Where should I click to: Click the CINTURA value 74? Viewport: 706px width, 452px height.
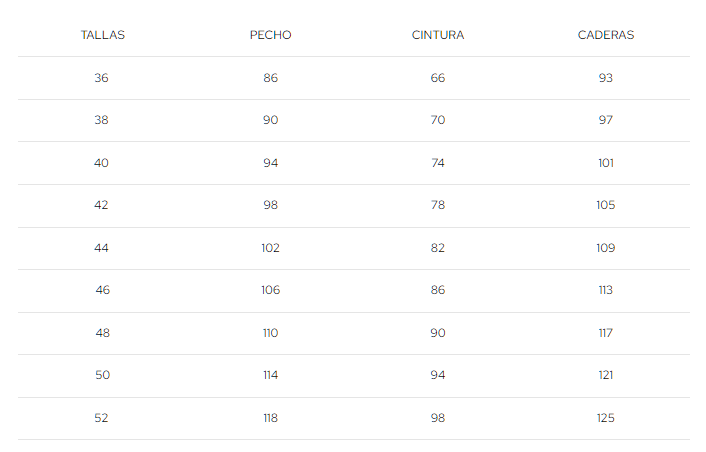(x=438, y=163)
